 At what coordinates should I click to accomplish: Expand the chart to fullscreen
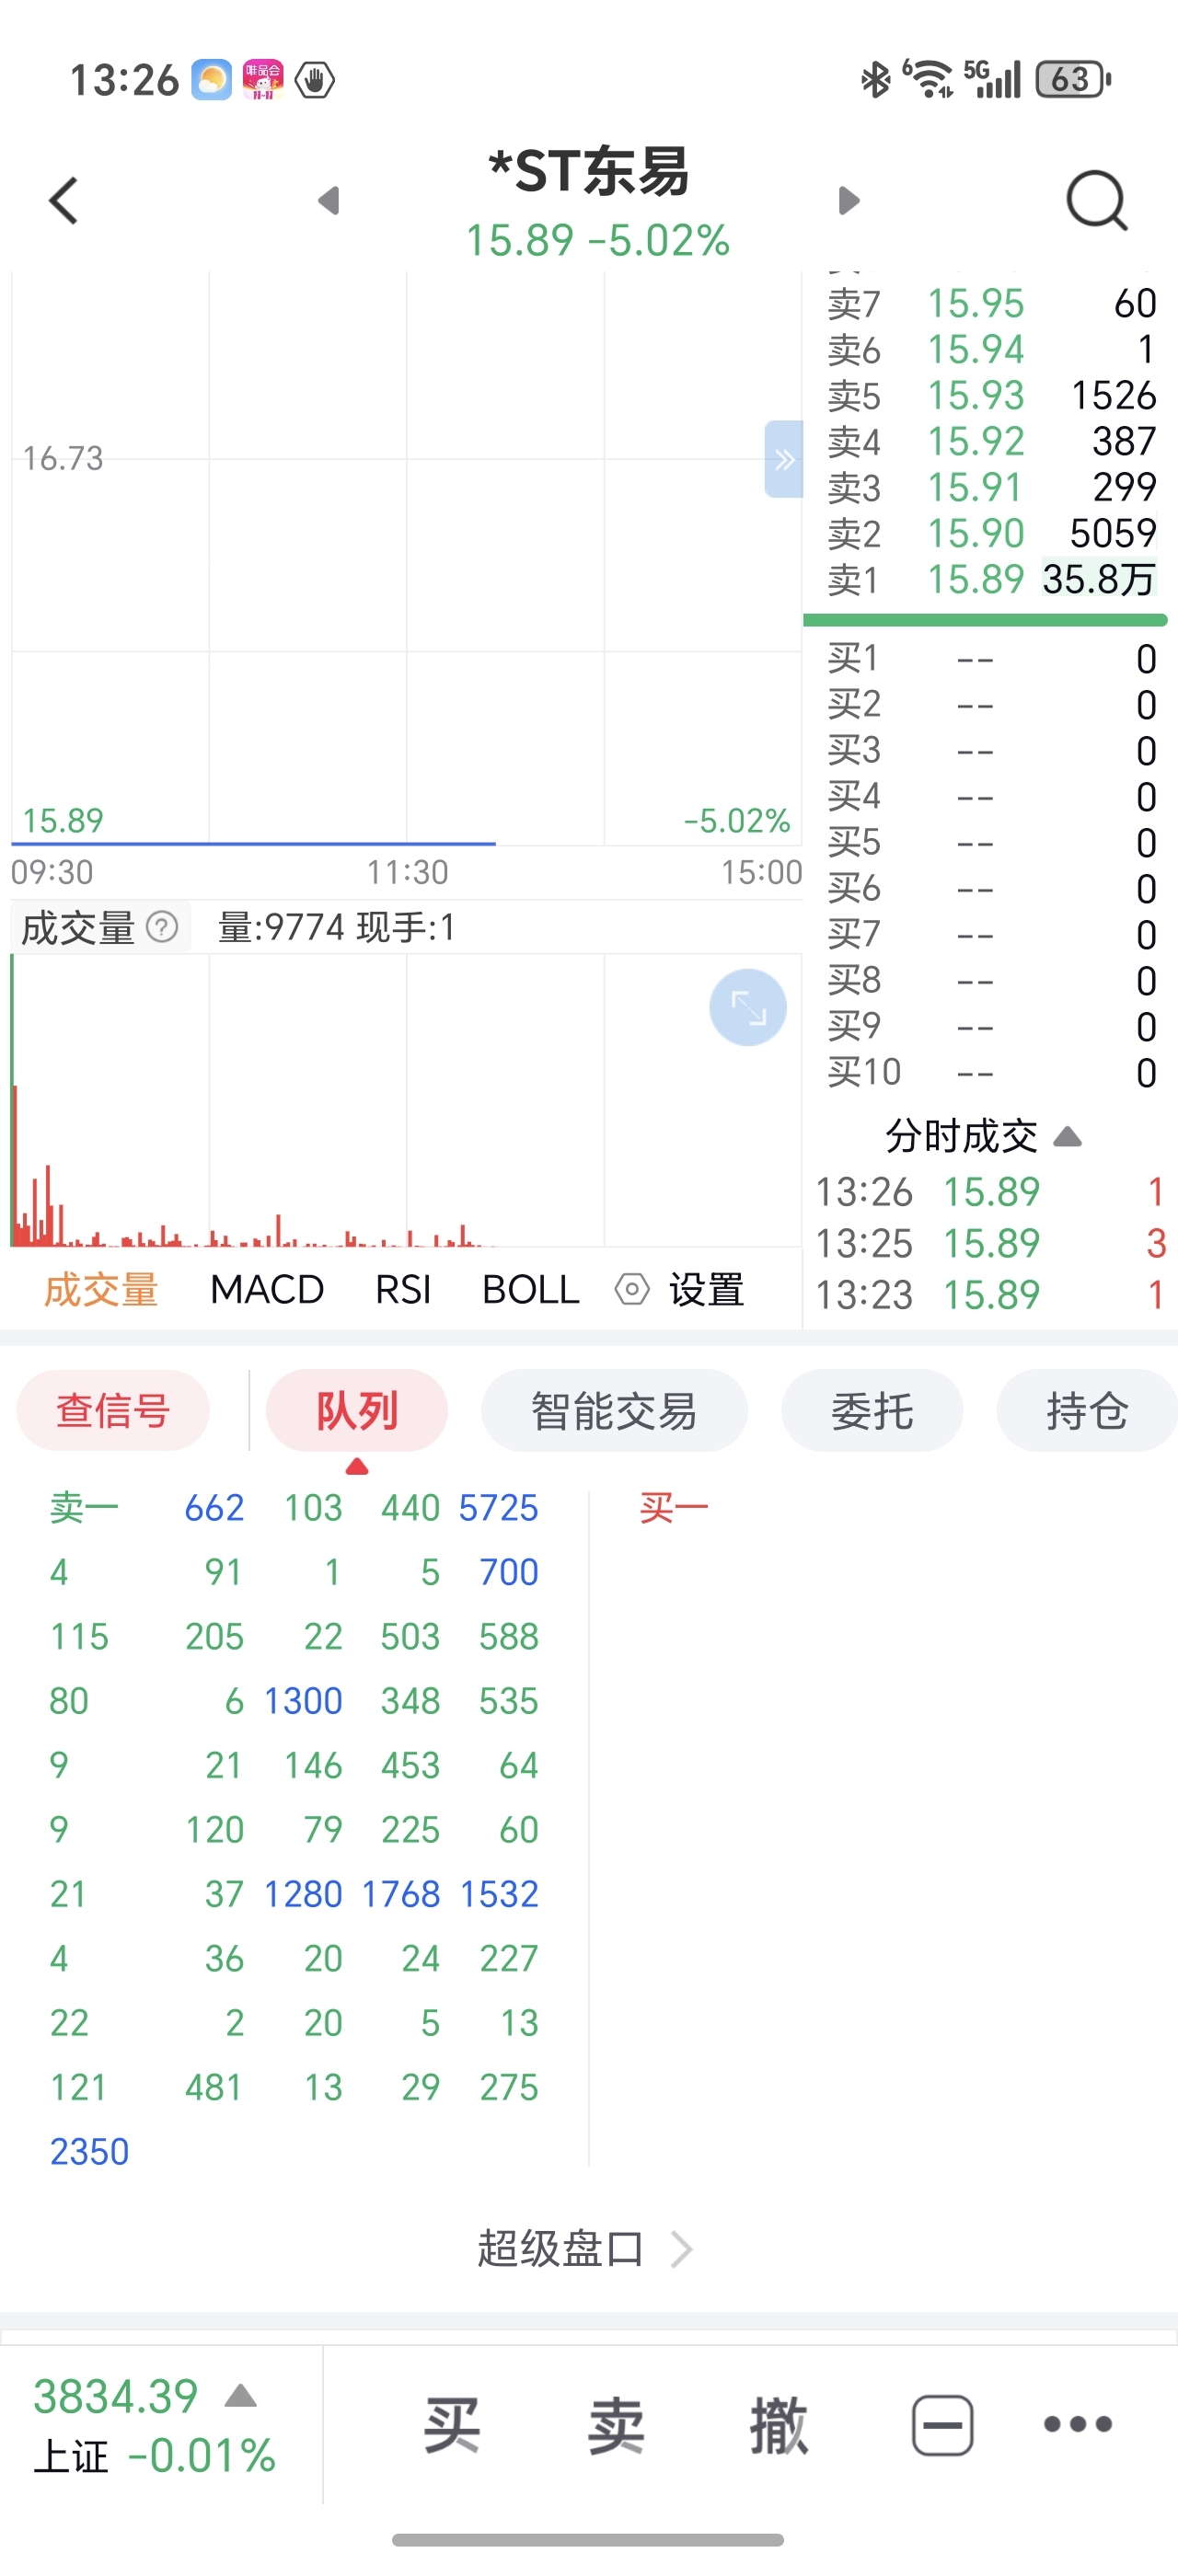pos(748,1007)
